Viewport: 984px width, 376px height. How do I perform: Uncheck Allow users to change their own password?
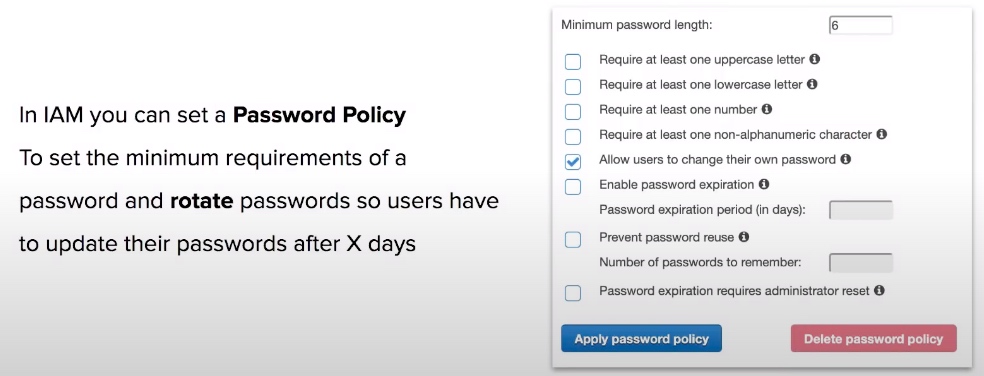tap(573, 161)
